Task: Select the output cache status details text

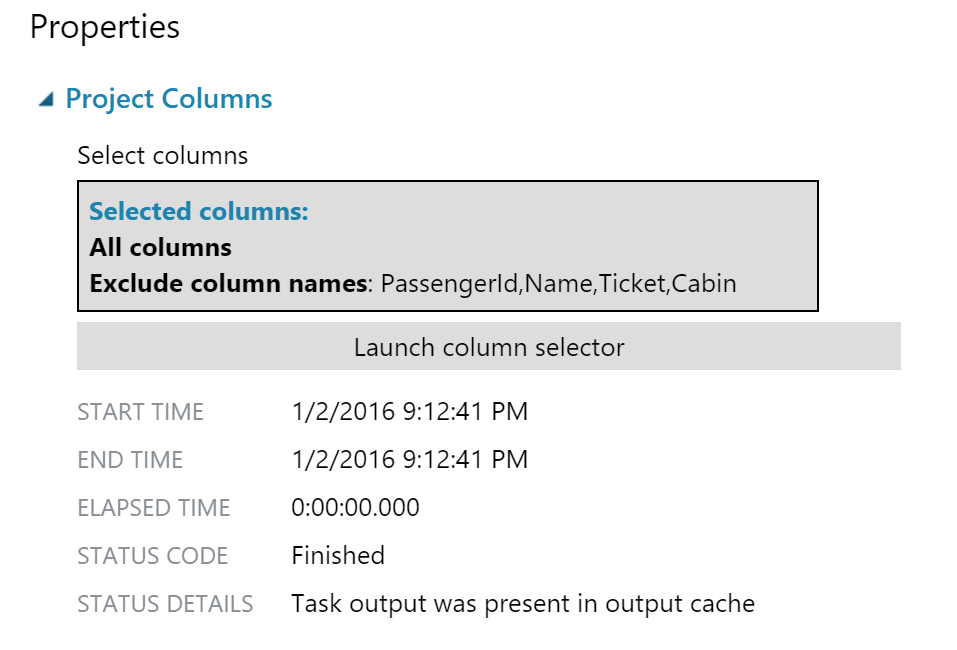Action: coord(523,604)
